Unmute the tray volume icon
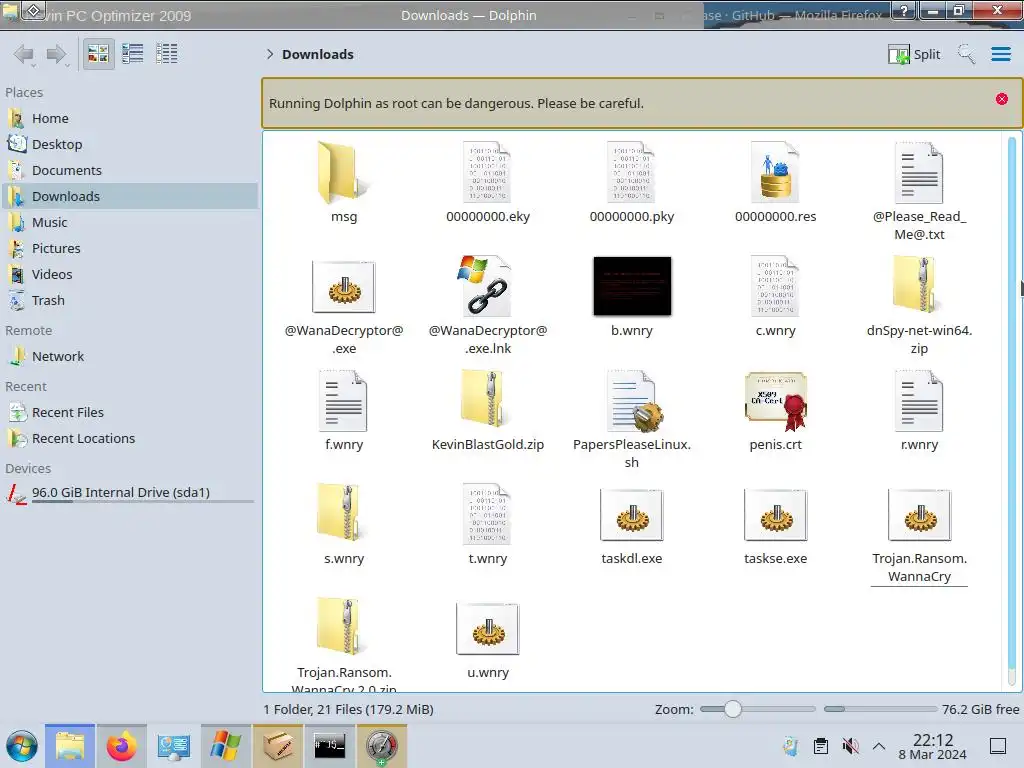This screenshot has width=1024, height=768. click(x=850, y=746)
